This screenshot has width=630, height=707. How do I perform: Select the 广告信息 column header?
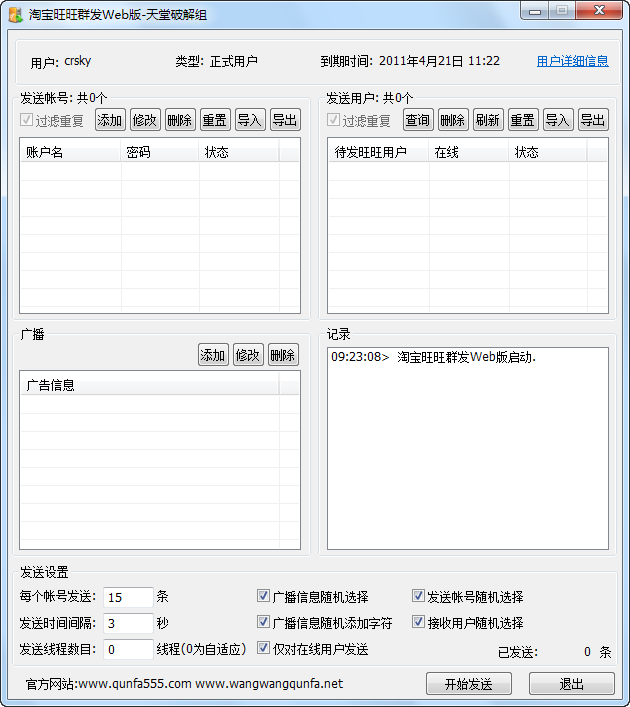tap(150, 385)
